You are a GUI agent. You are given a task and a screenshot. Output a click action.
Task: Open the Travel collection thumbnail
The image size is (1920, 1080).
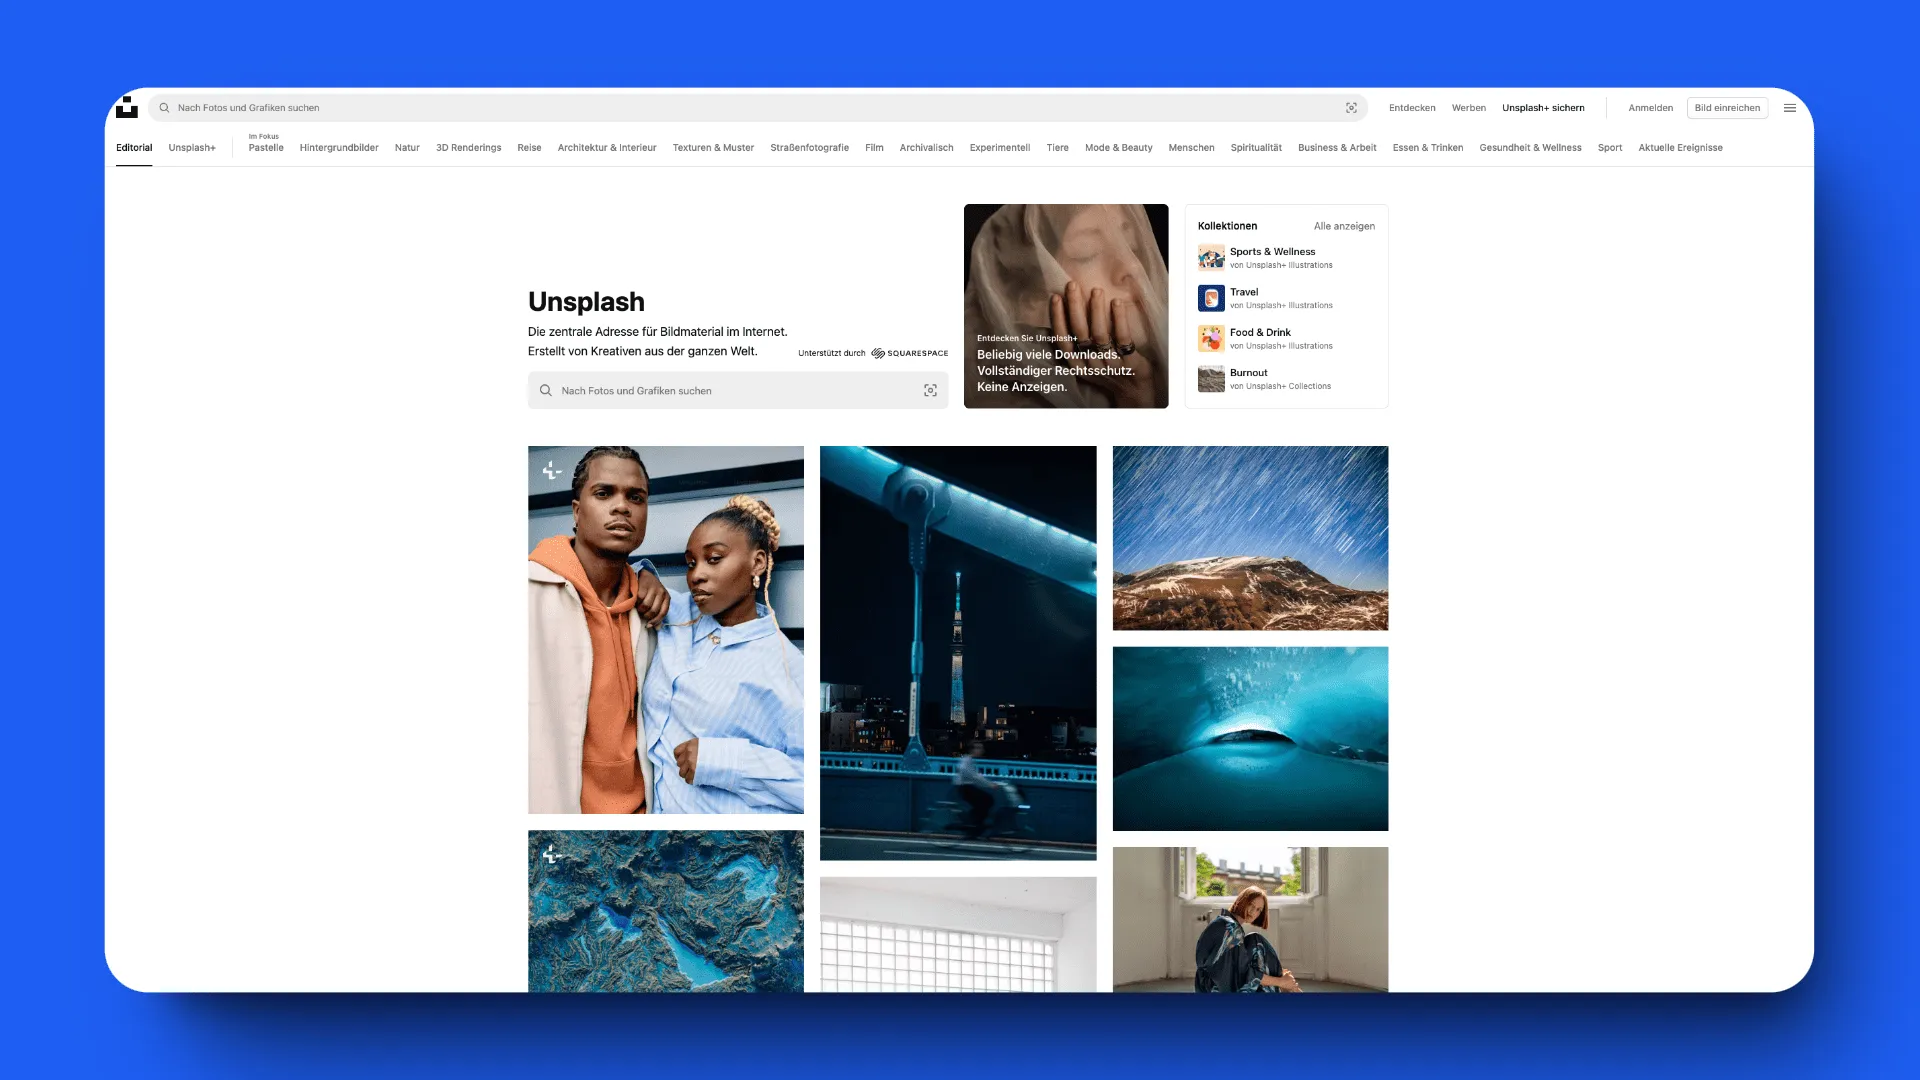(x=1211, y=298)
